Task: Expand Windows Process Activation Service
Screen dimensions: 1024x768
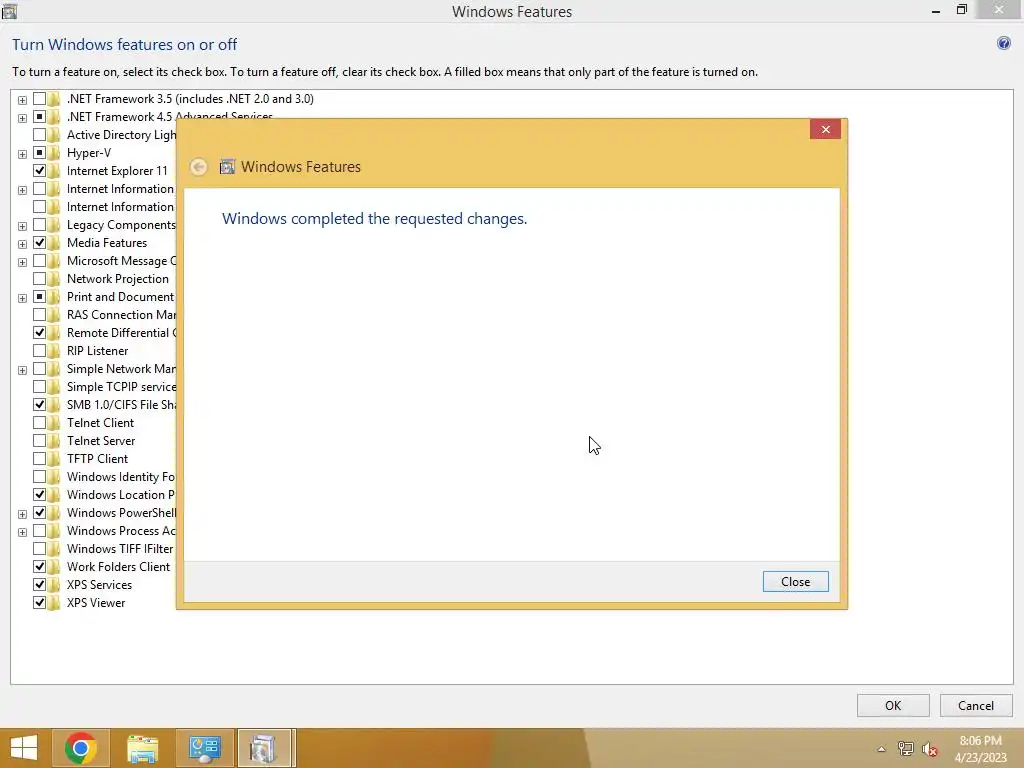Action: point(22,532)
